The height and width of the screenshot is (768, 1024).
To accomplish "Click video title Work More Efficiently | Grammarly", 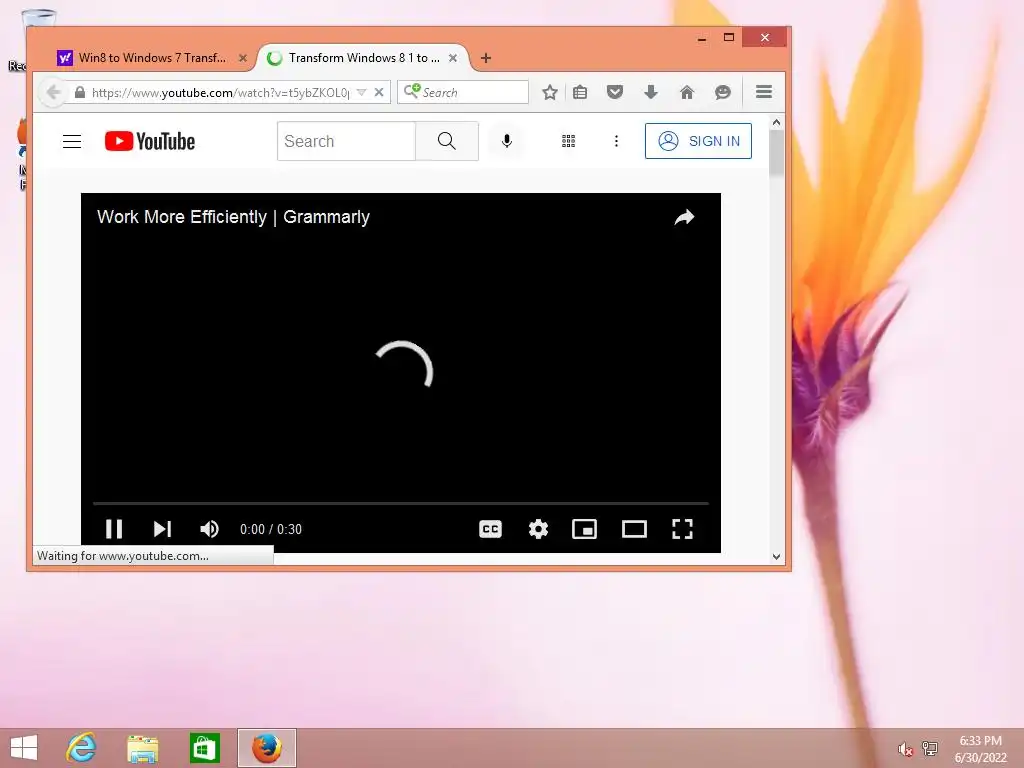I will (x=233, y=217).
